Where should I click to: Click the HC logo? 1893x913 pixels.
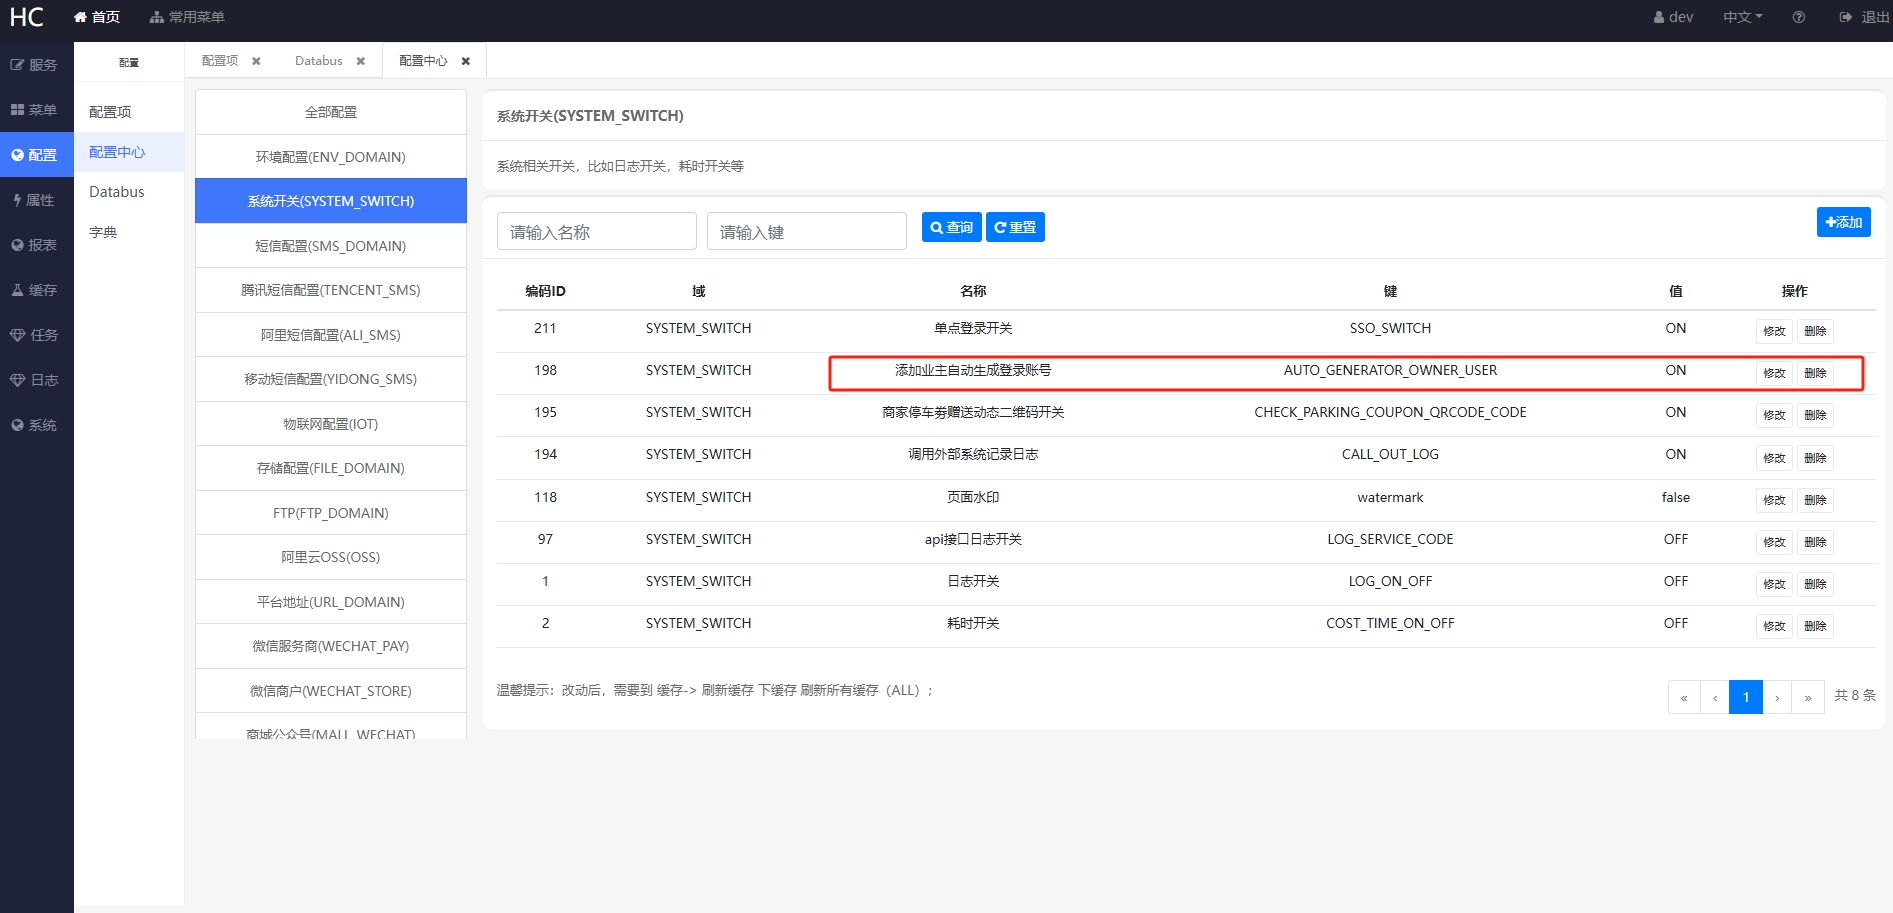pyautogui.click(x=27, y=17)
